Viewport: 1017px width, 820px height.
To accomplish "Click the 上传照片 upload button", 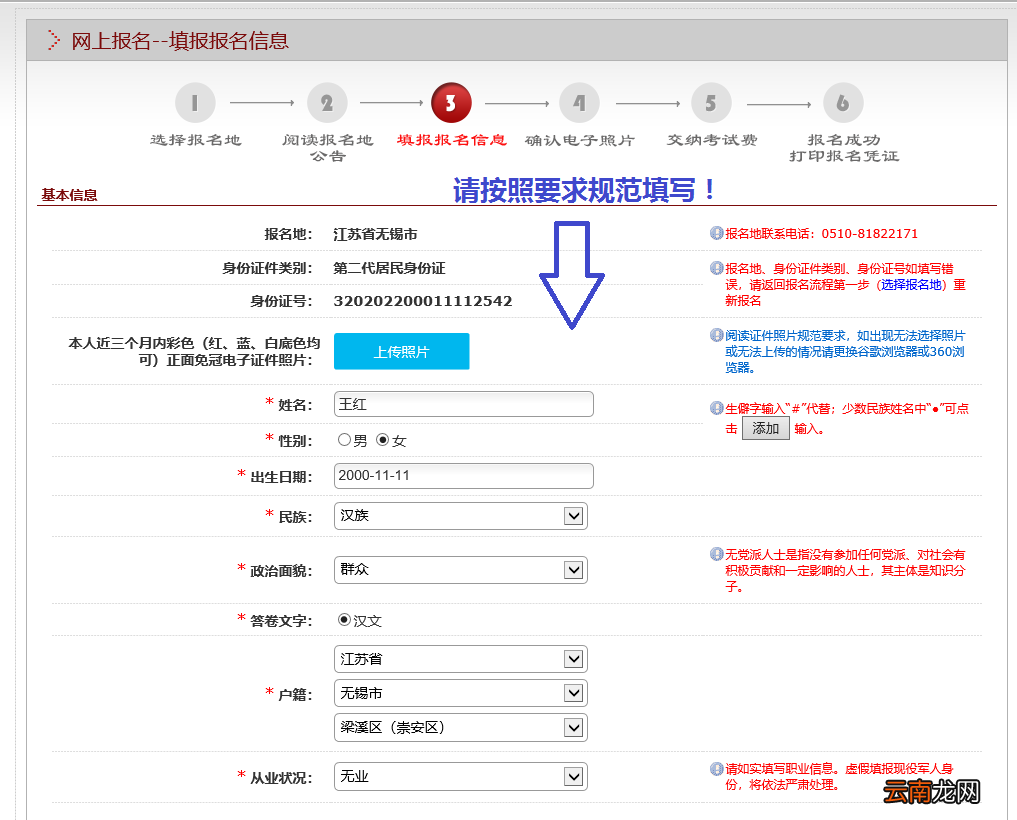I will [401, 351].
